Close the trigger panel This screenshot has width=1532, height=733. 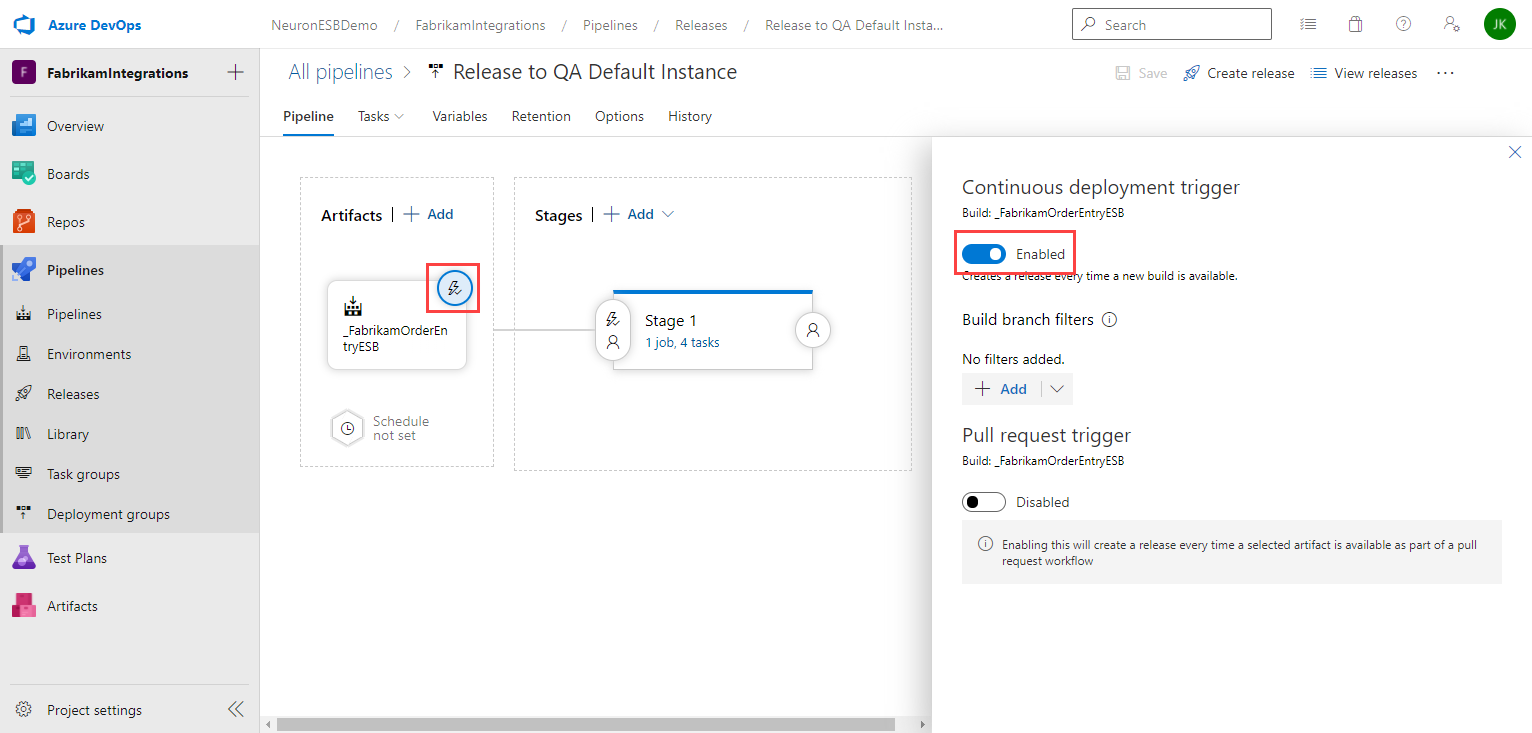pyautogui.click(x=1515, y=152)
